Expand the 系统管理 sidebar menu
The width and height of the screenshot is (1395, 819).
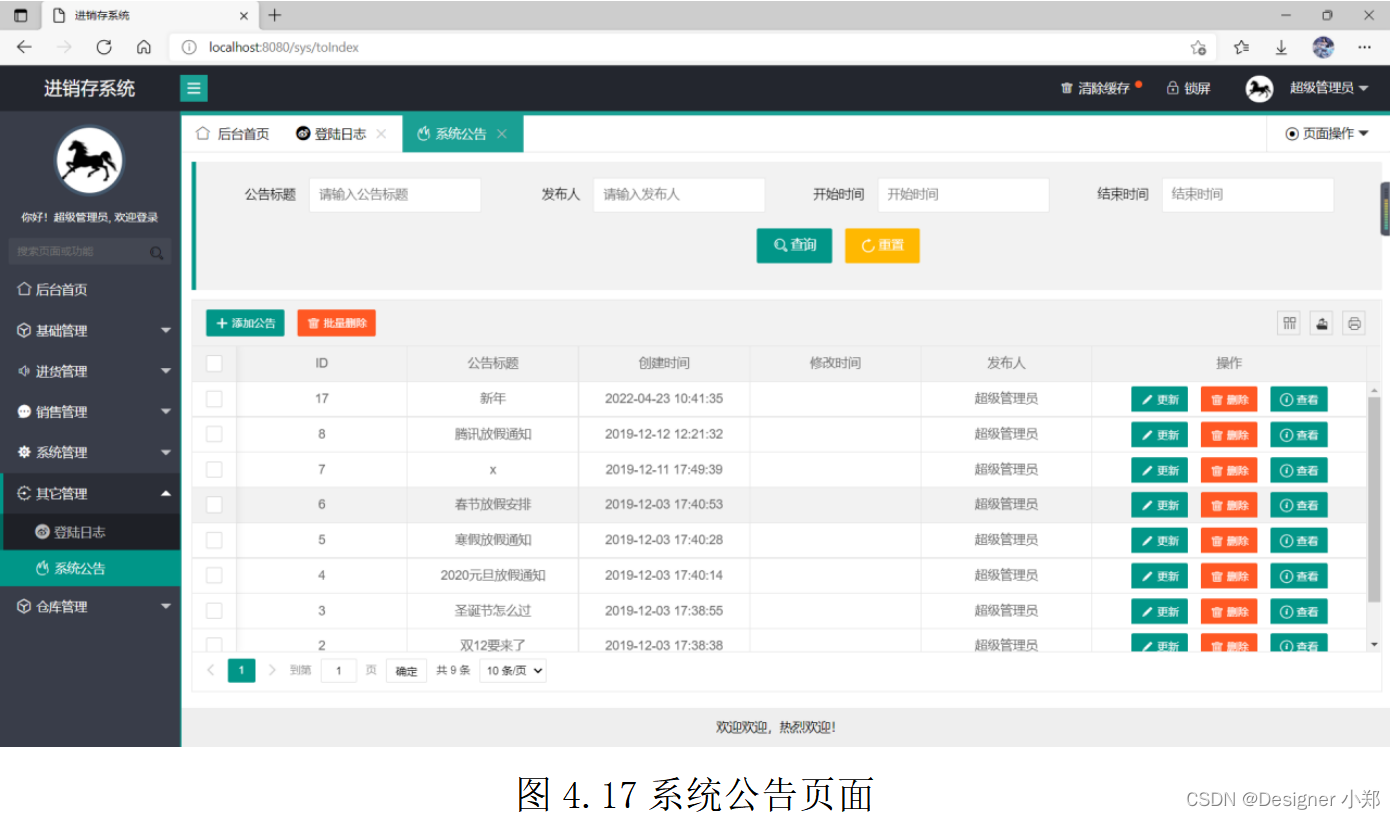[x=90, y=452]
